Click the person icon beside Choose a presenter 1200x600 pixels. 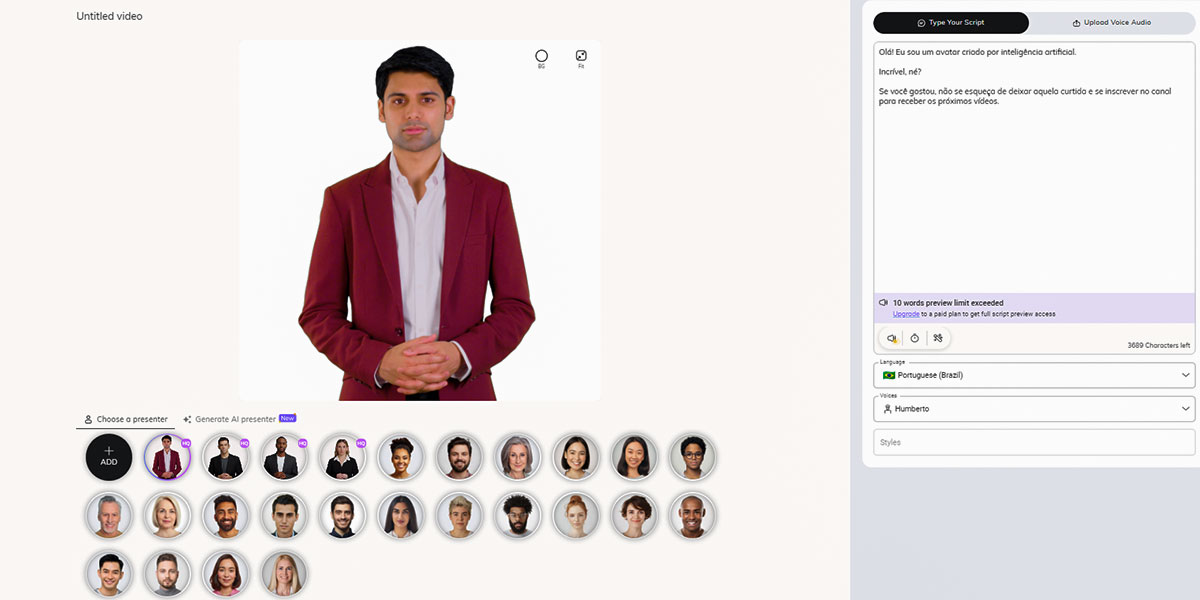pos(89,419)
